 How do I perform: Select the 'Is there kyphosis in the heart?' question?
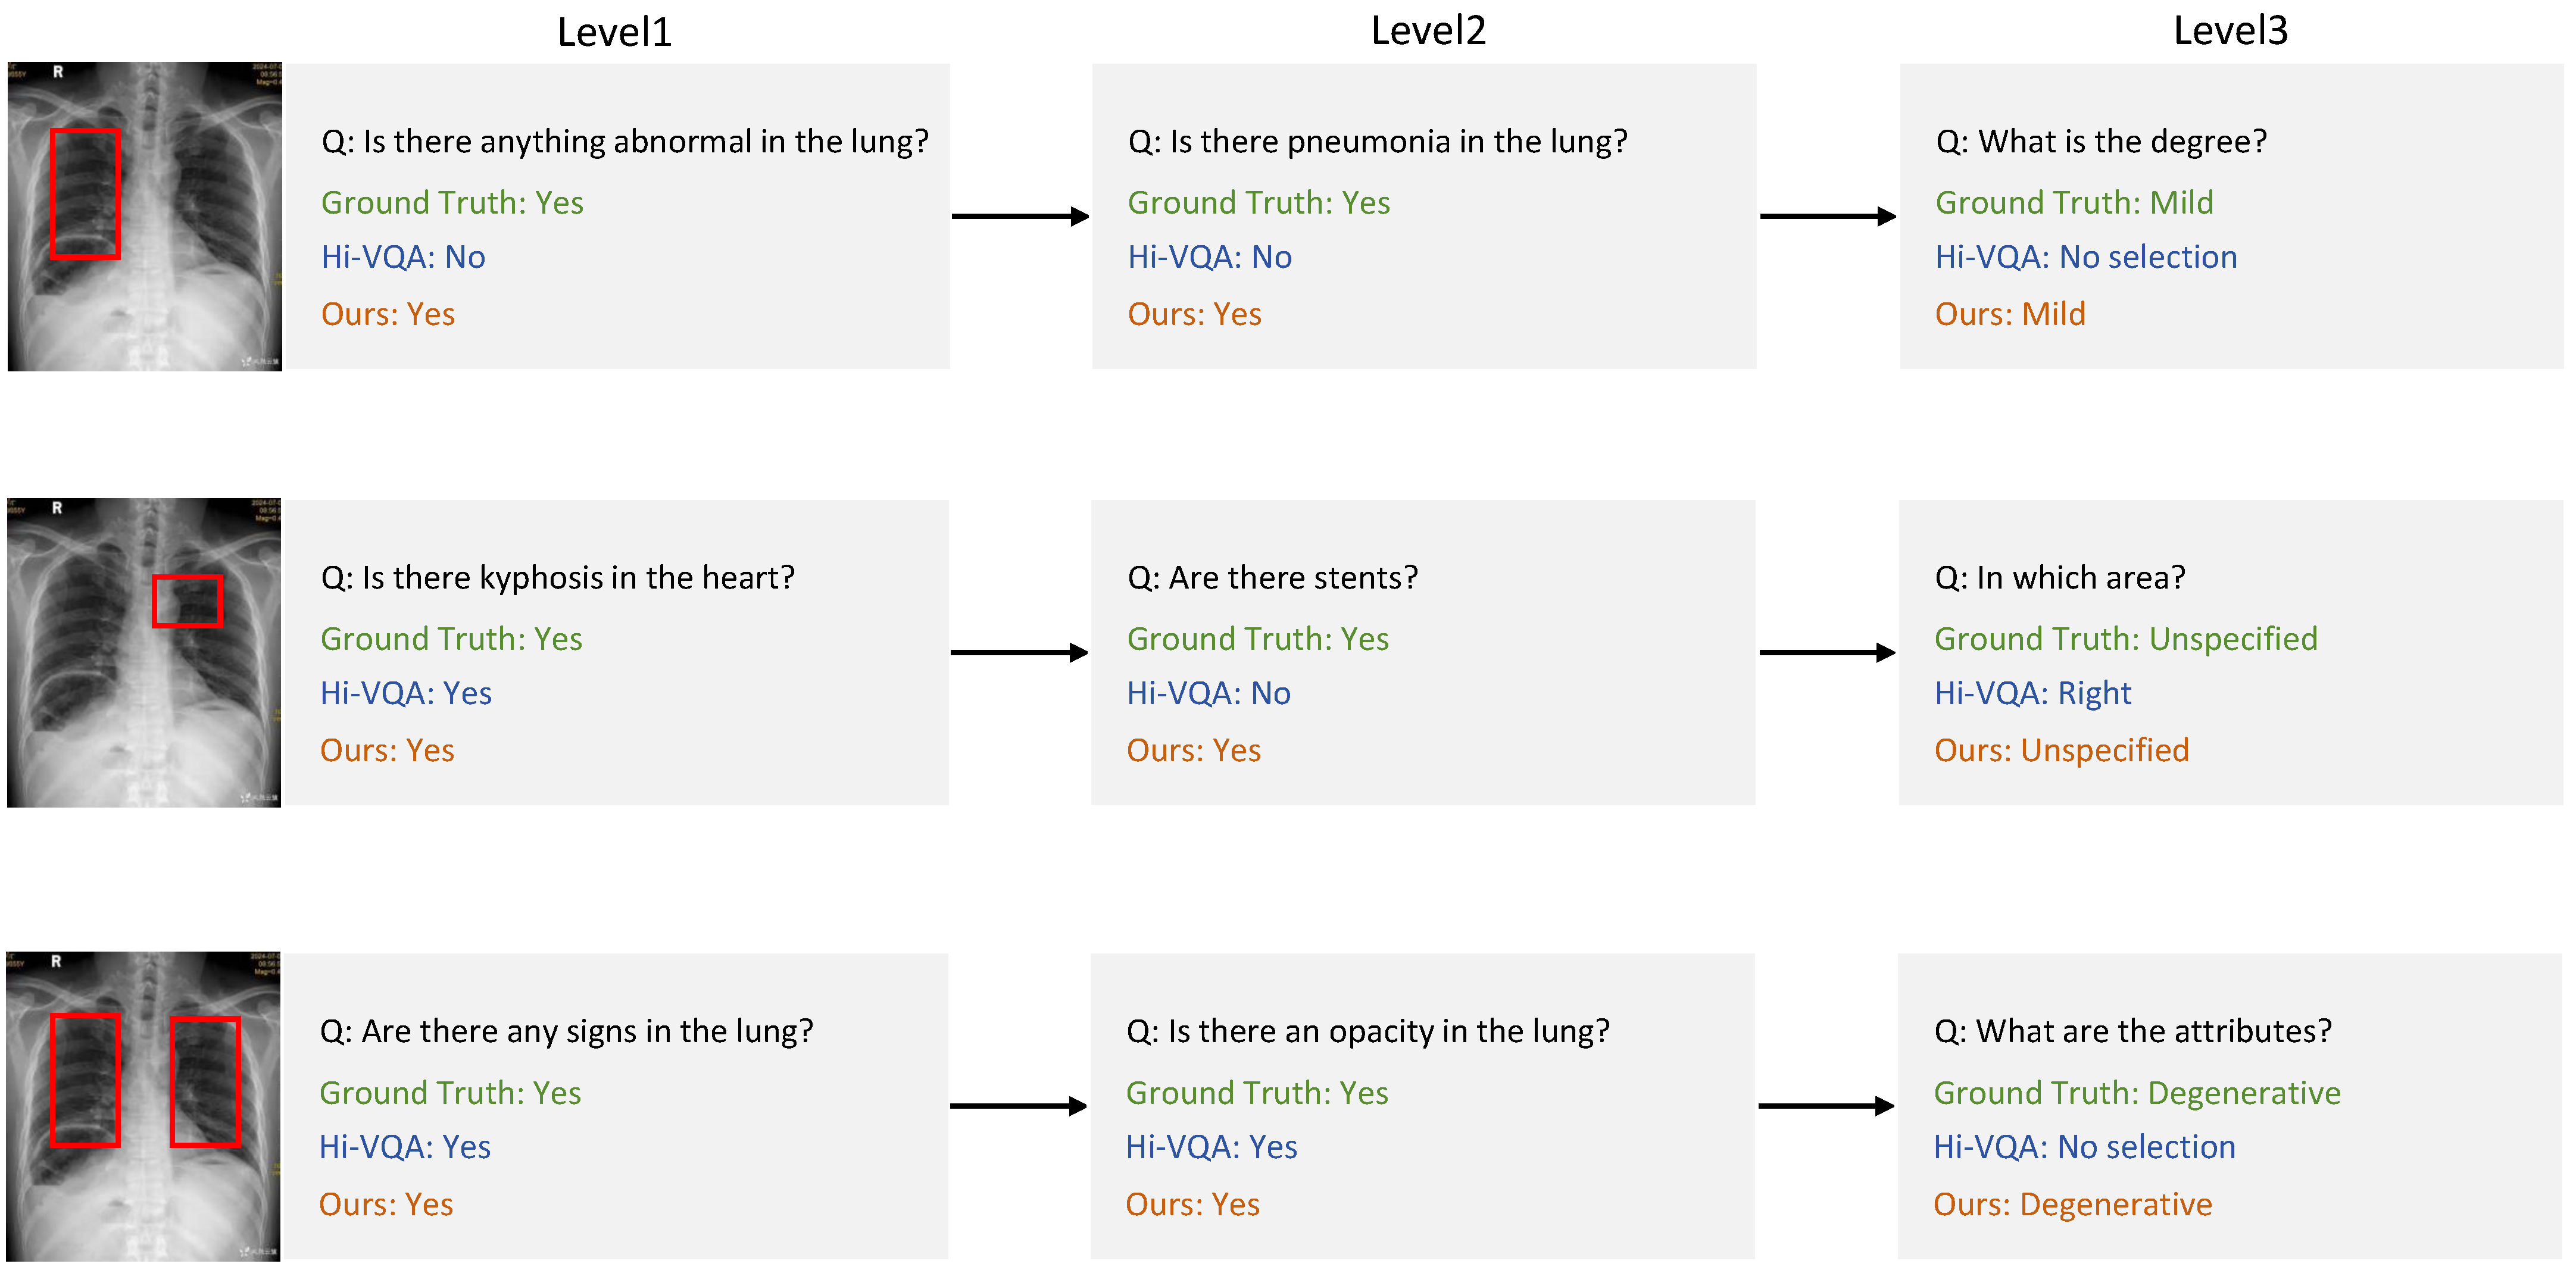[x=557, y=578]
